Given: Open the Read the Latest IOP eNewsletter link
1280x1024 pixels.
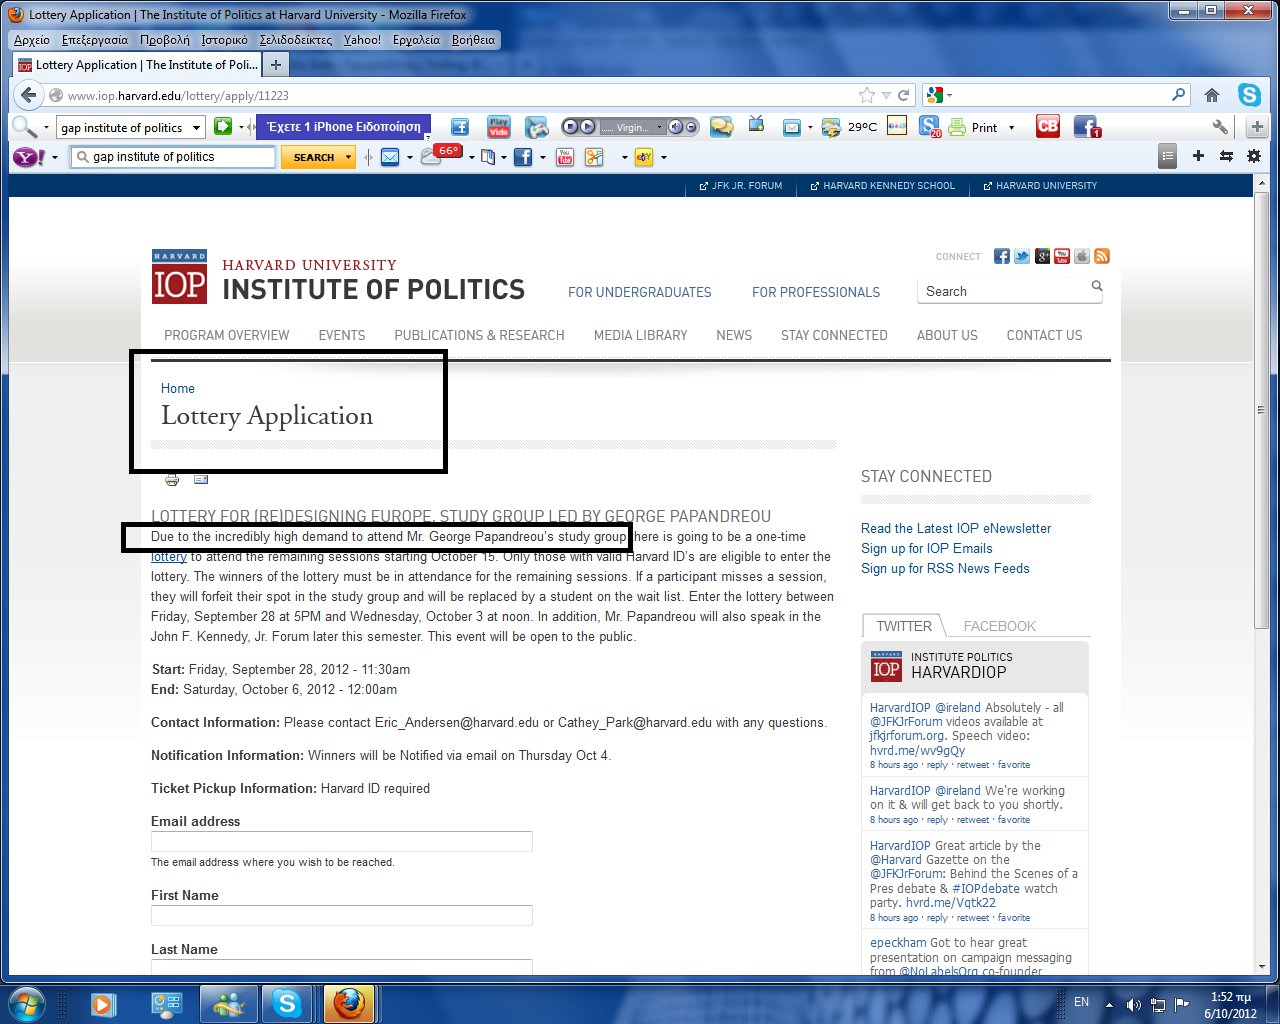Looking at the screenshot, I should click(956, 528).
